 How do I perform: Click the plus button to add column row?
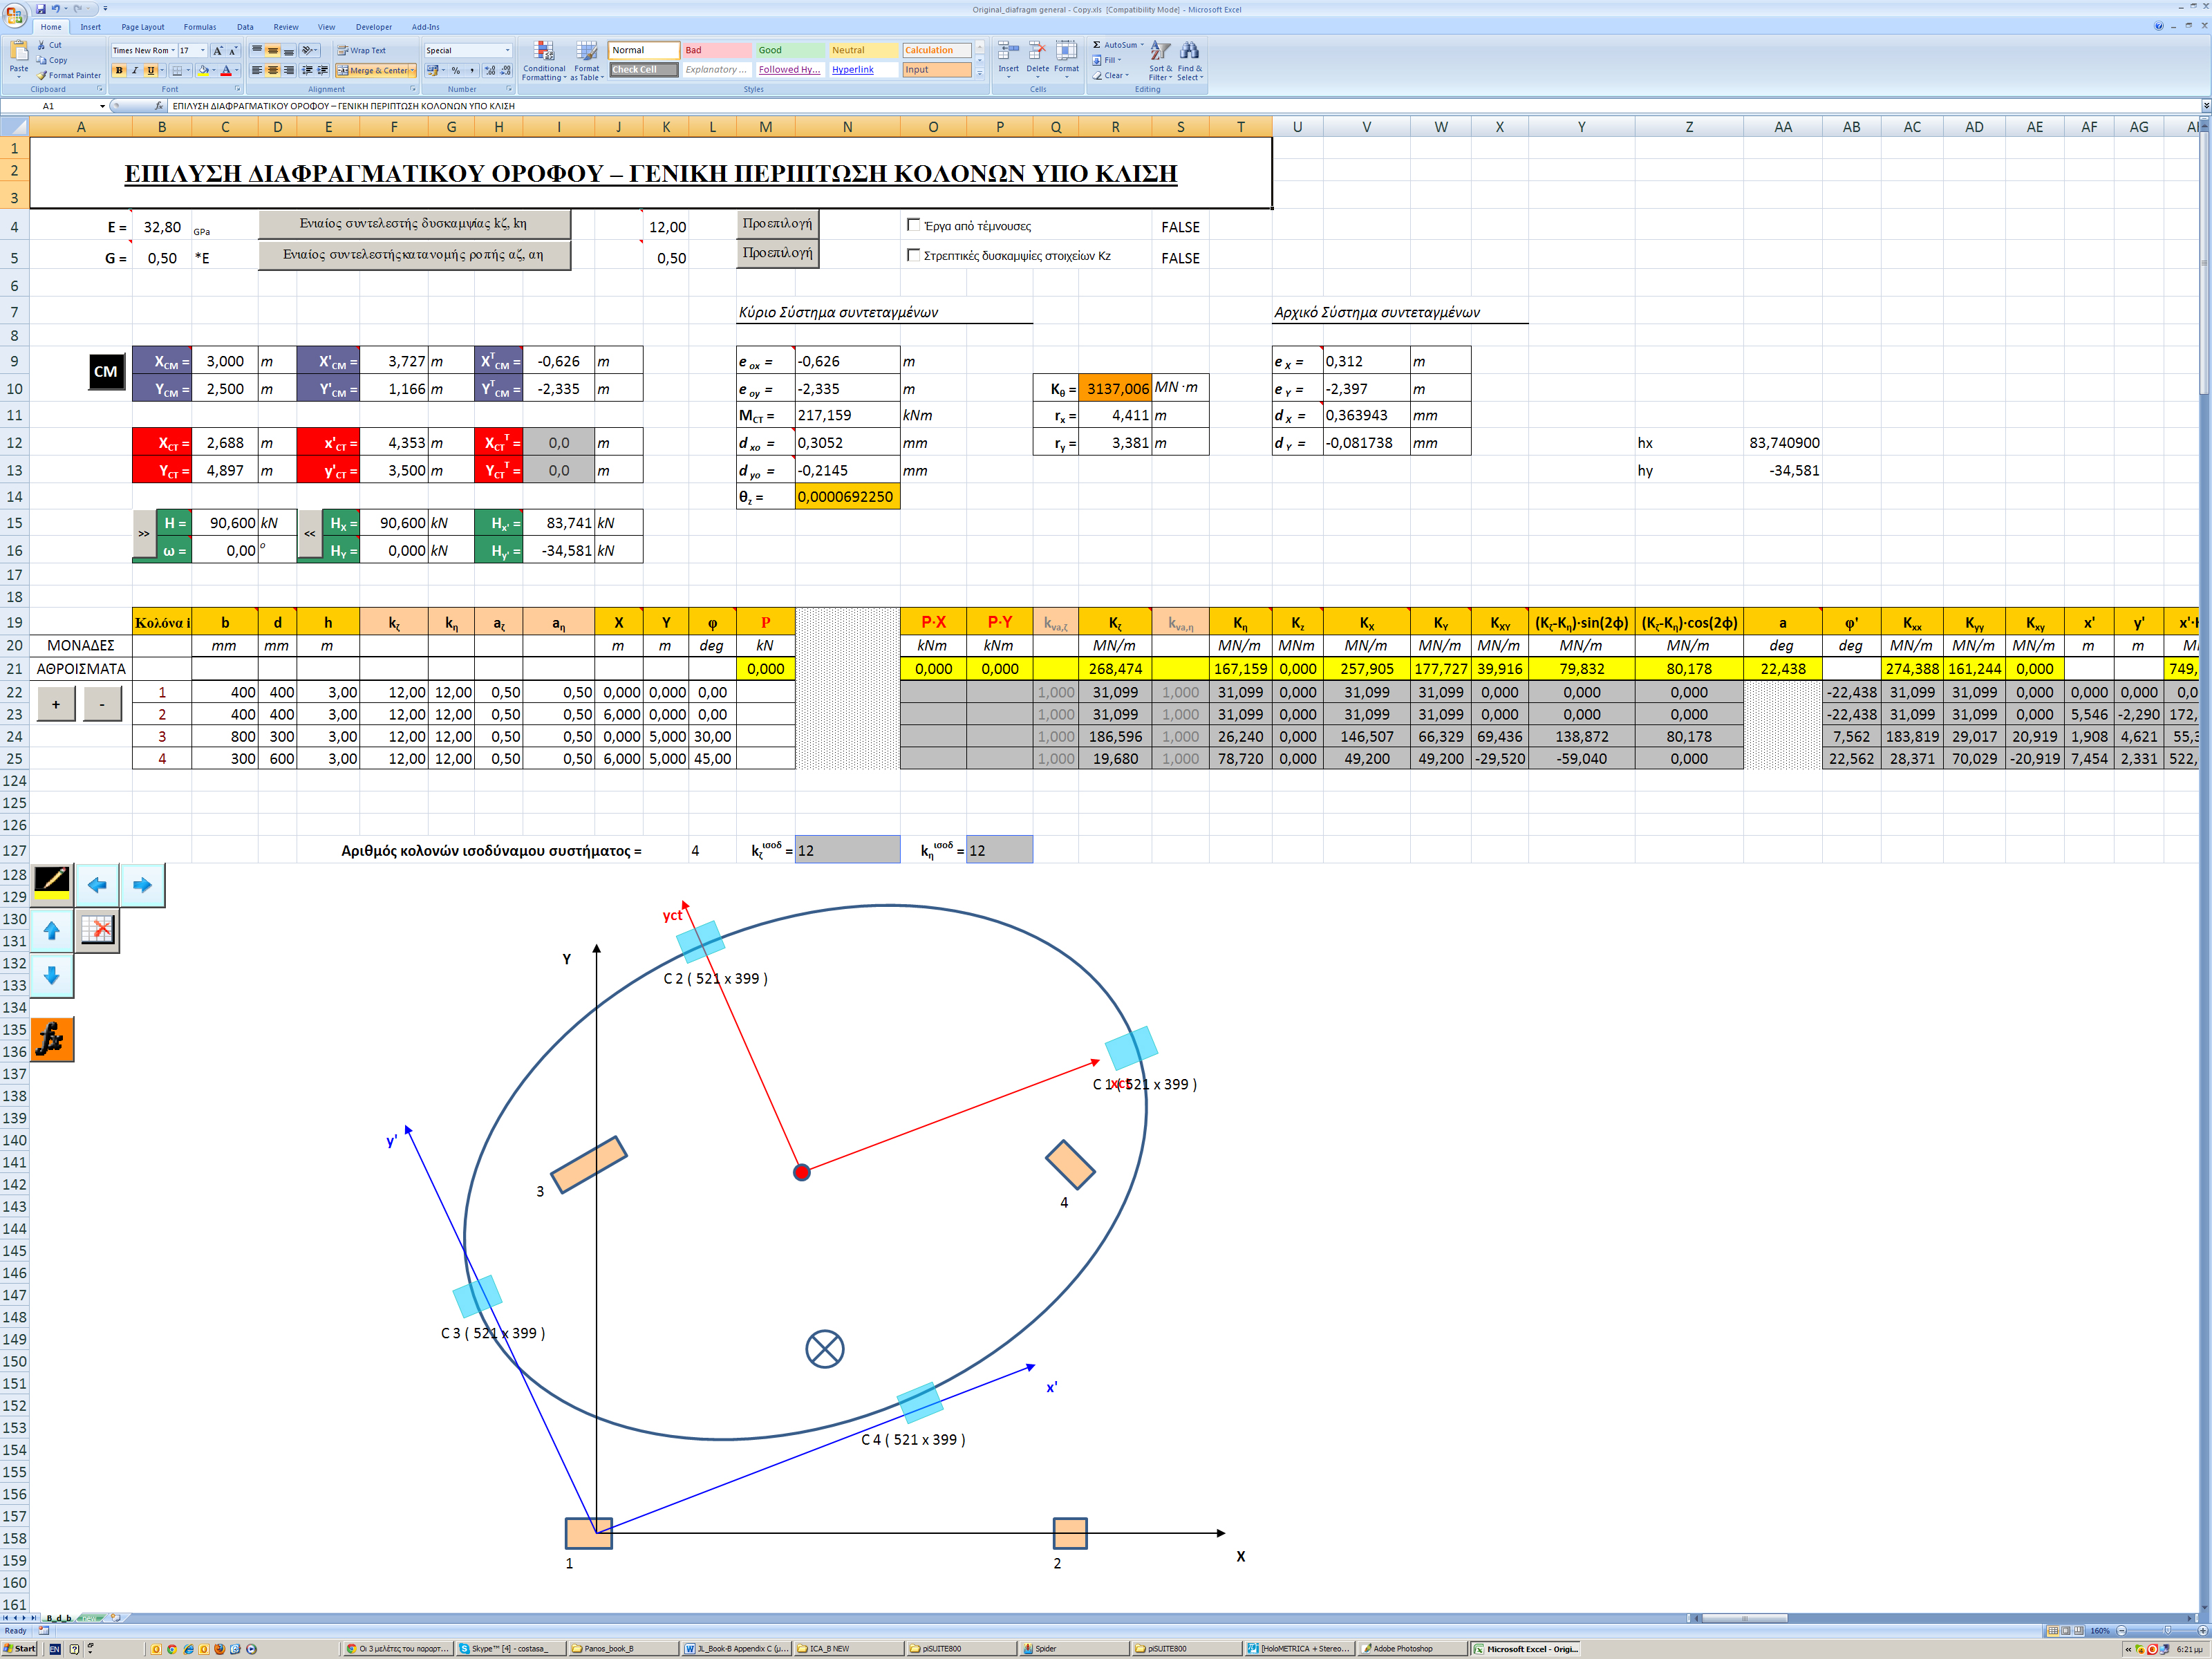(56, 704)
